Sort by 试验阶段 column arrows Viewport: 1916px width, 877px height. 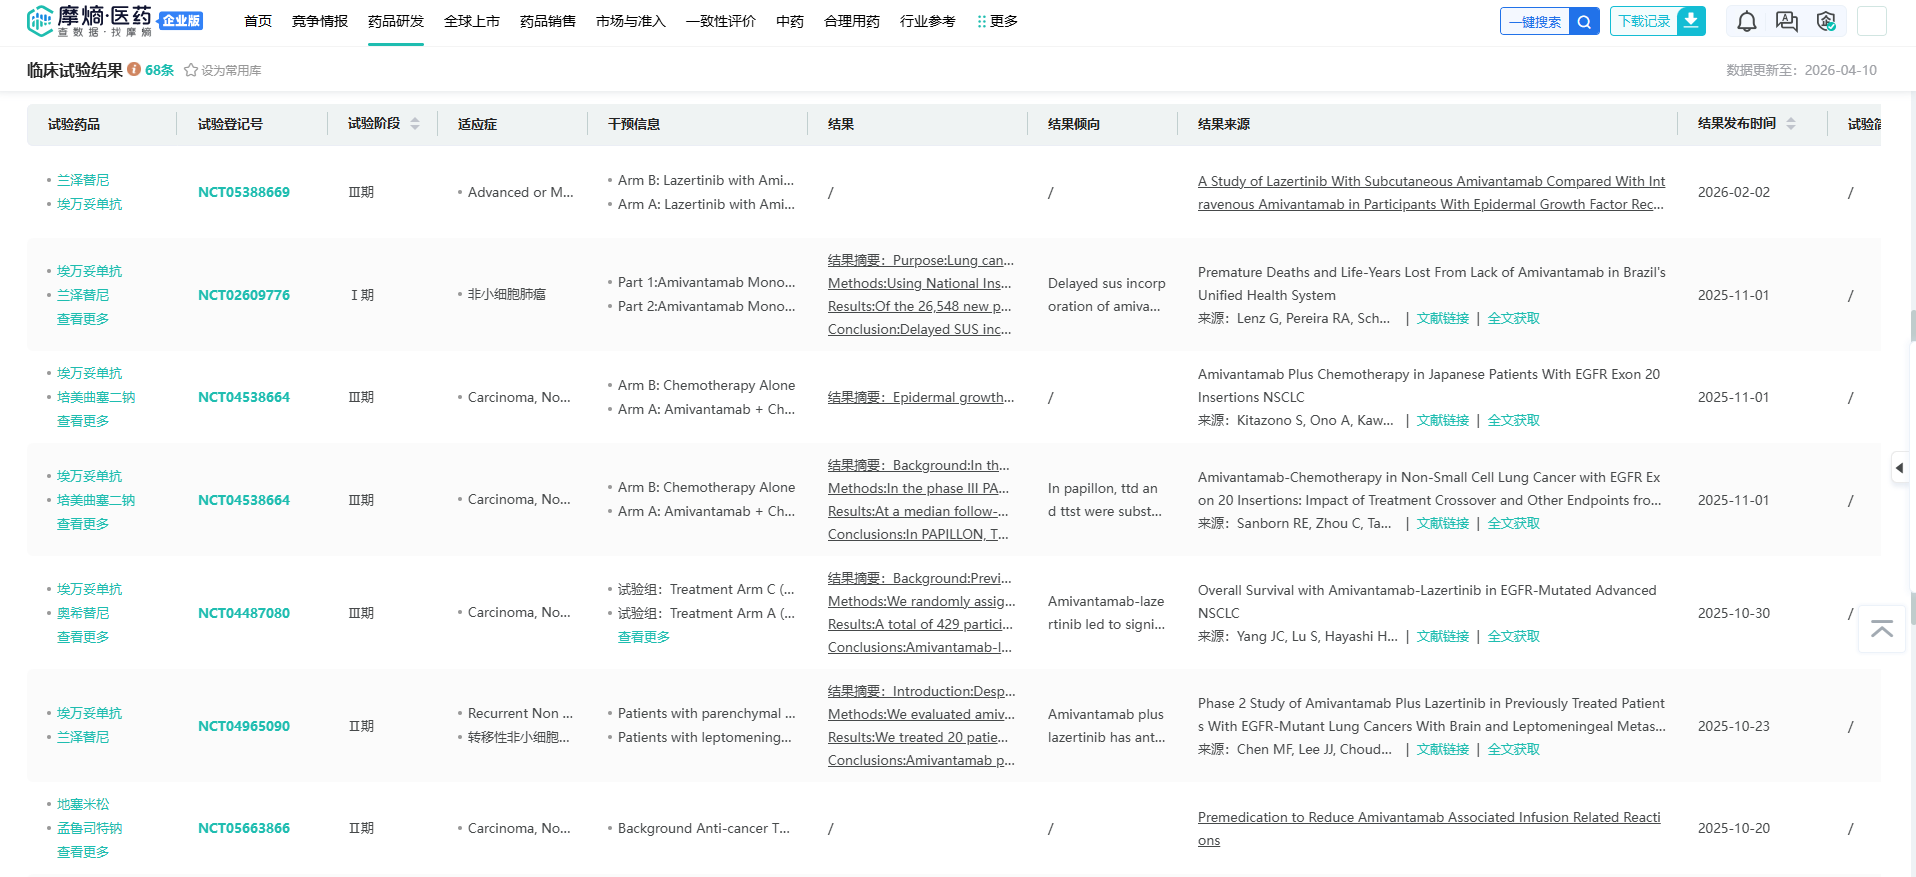click(415, 124)
